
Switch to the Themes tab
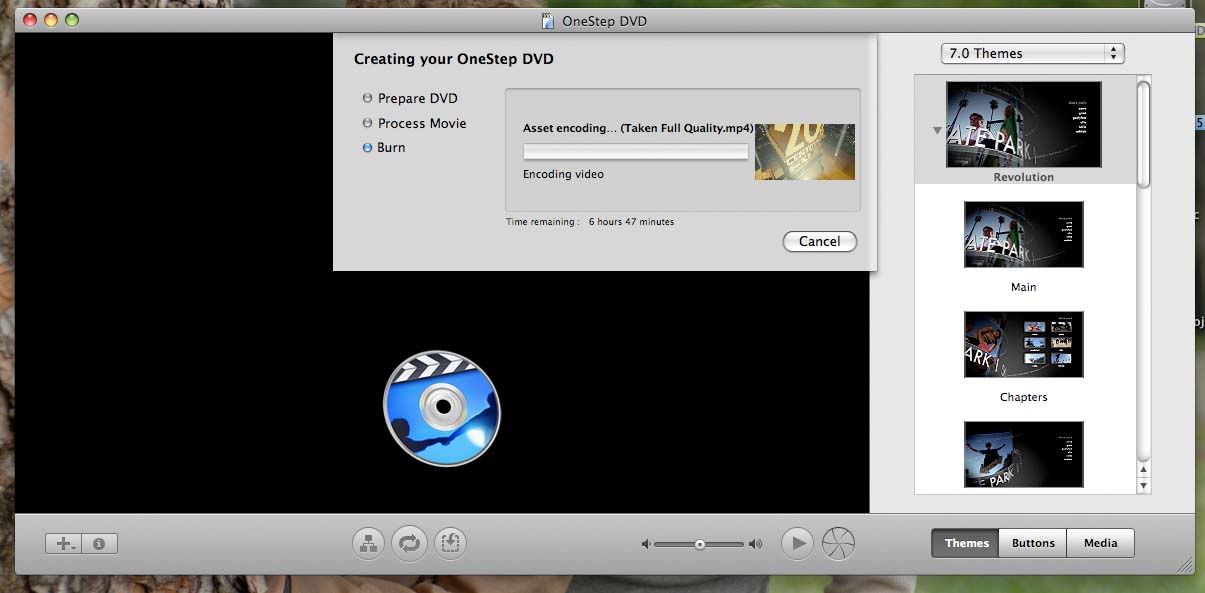(966, 543)
